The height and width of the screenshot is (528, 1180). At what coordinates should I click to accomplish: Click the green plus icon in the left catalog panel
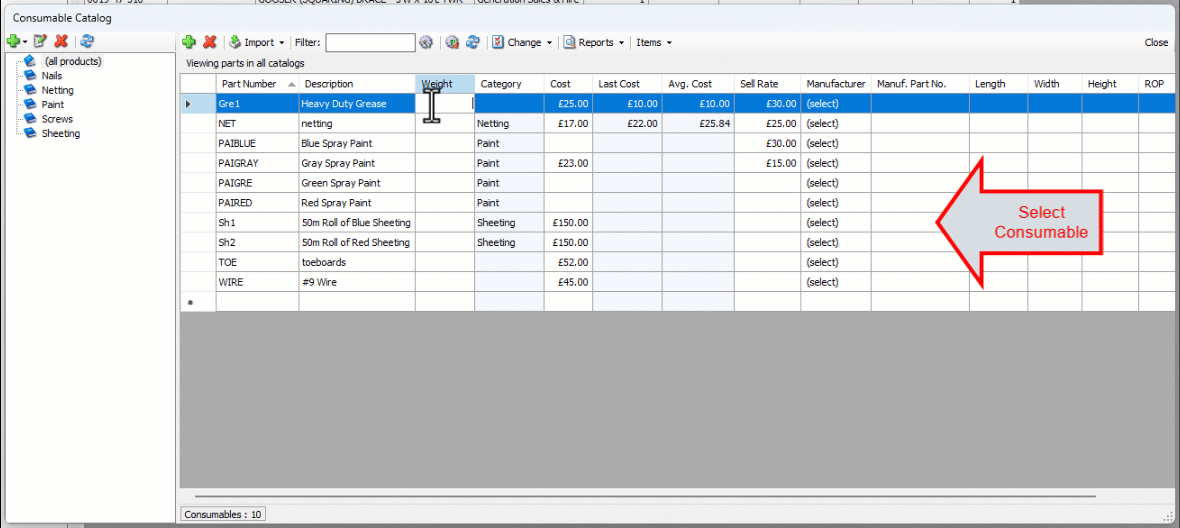13,41
